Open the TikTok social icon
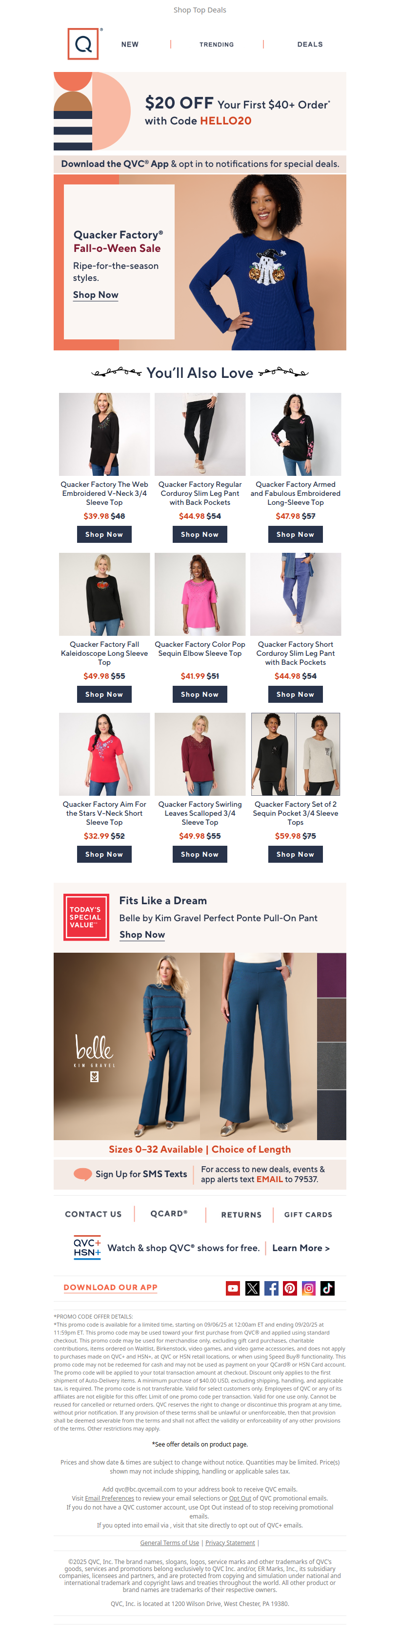This screenshot has width=400, height=1627. tap(328, 1288)
